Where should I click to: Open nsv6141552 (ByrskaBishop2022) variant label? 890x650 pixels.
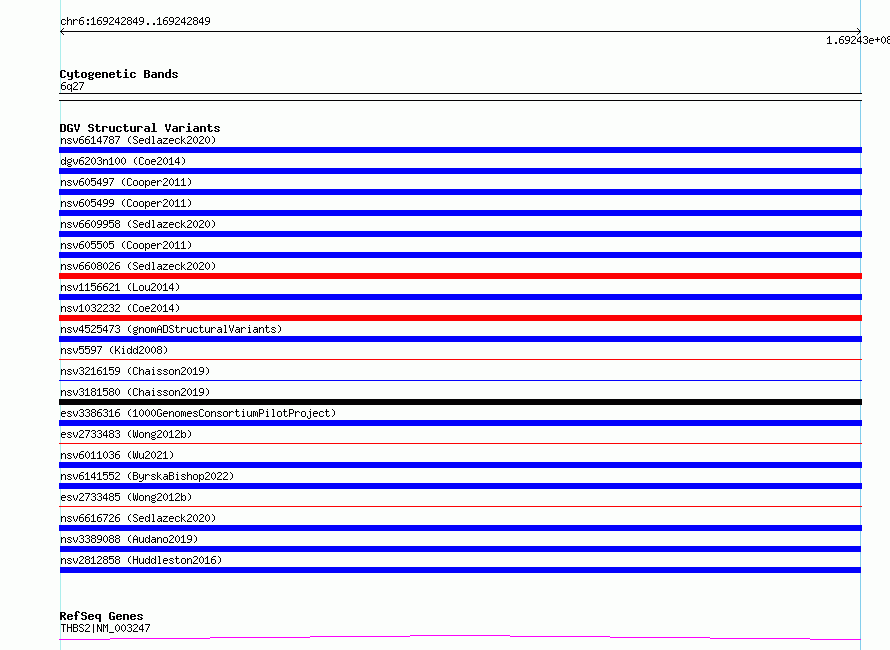click(x=147, y=476)
